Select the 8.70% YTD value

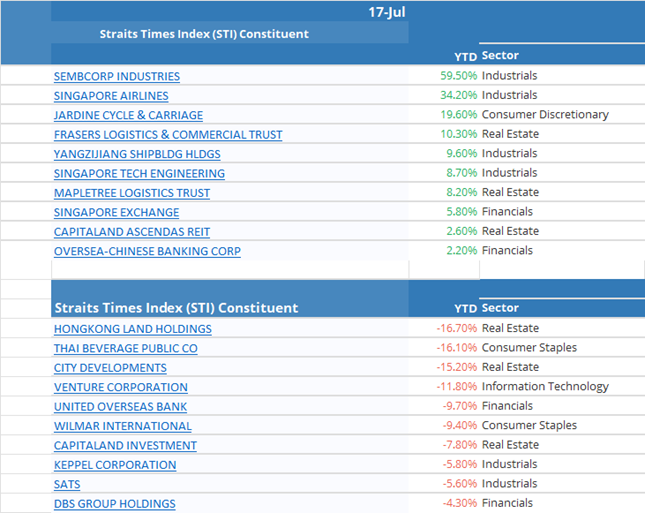click(x=462, y=173)
